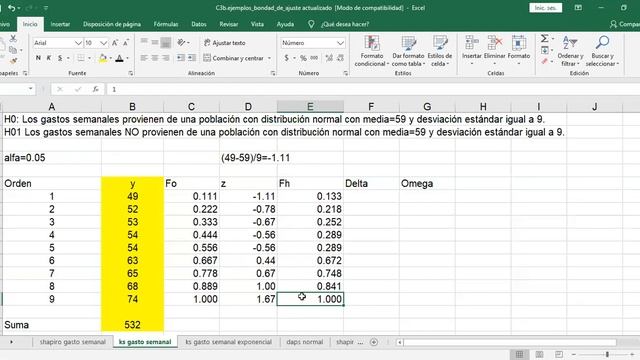Open Dar formato como tabla menu
Image resolution: width=640 pixels, height=360 pixels.
pyautogui.click(x=408, y=51)
